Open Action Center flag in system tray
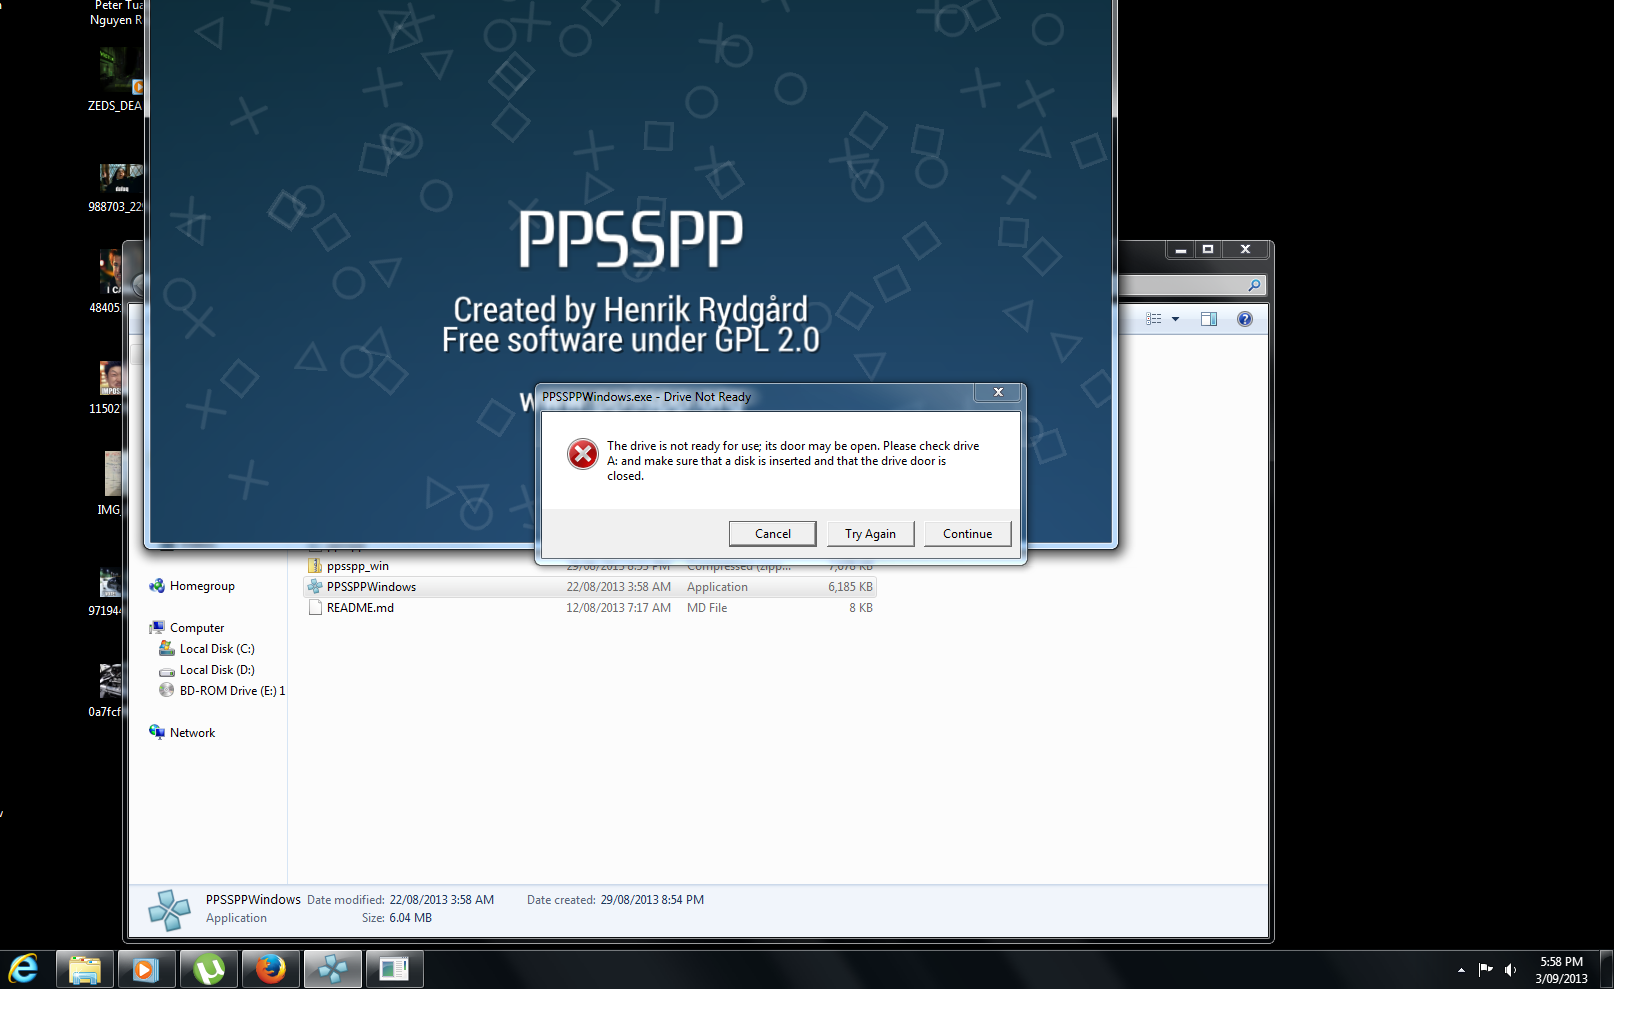The width and height of the screenshot is (1632, 1016). pos(1485,969)
